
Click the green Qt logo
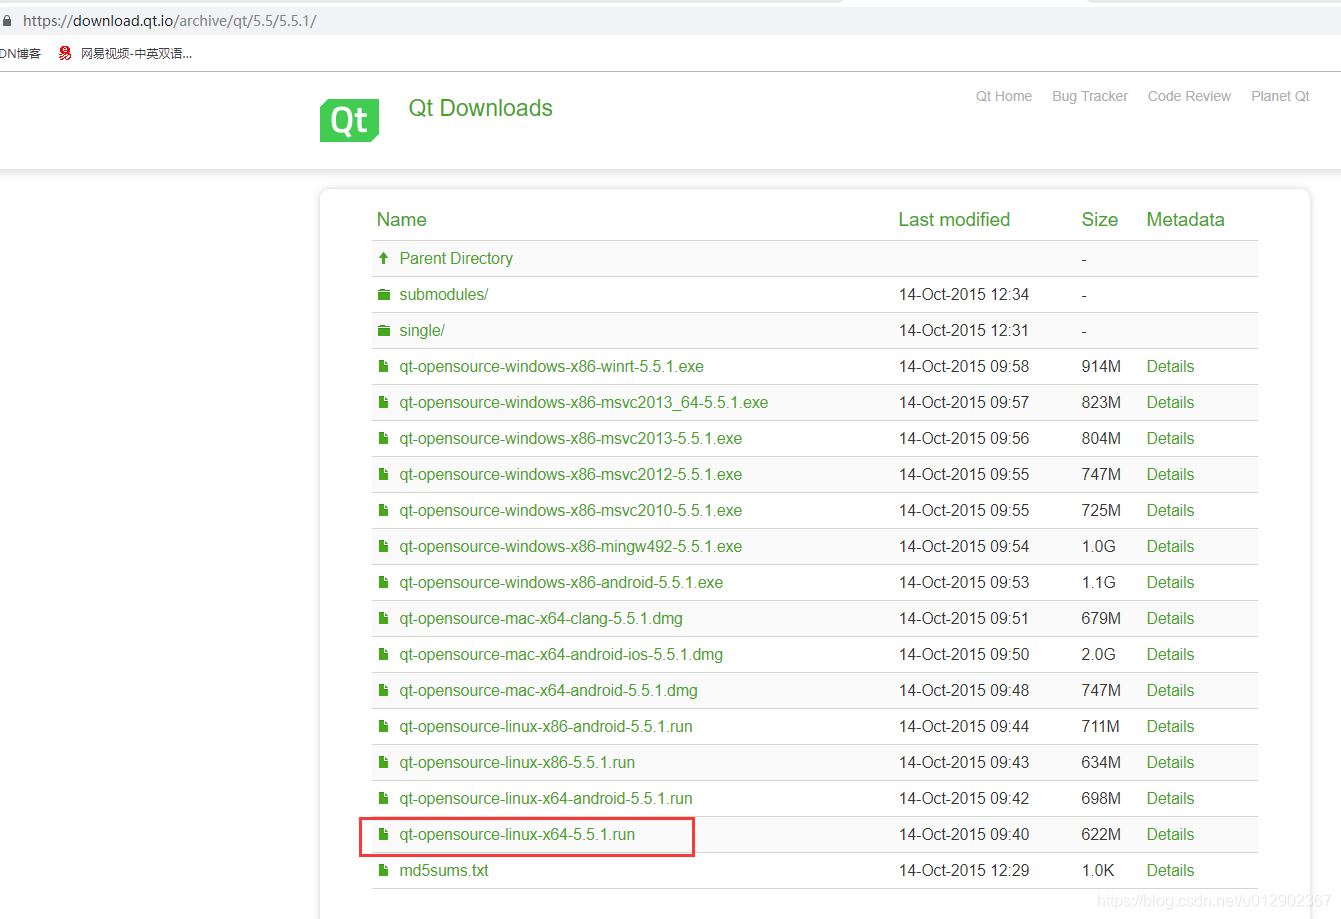[x=349, y=120]
